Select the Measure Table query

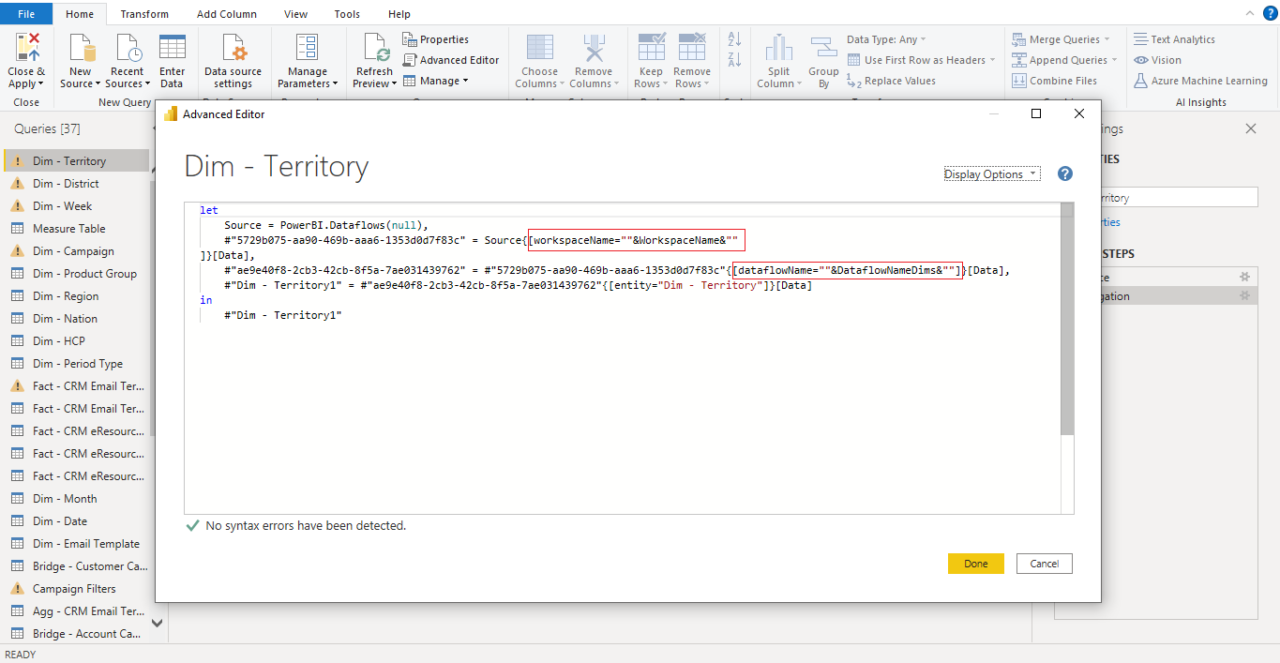click(68, 229)
